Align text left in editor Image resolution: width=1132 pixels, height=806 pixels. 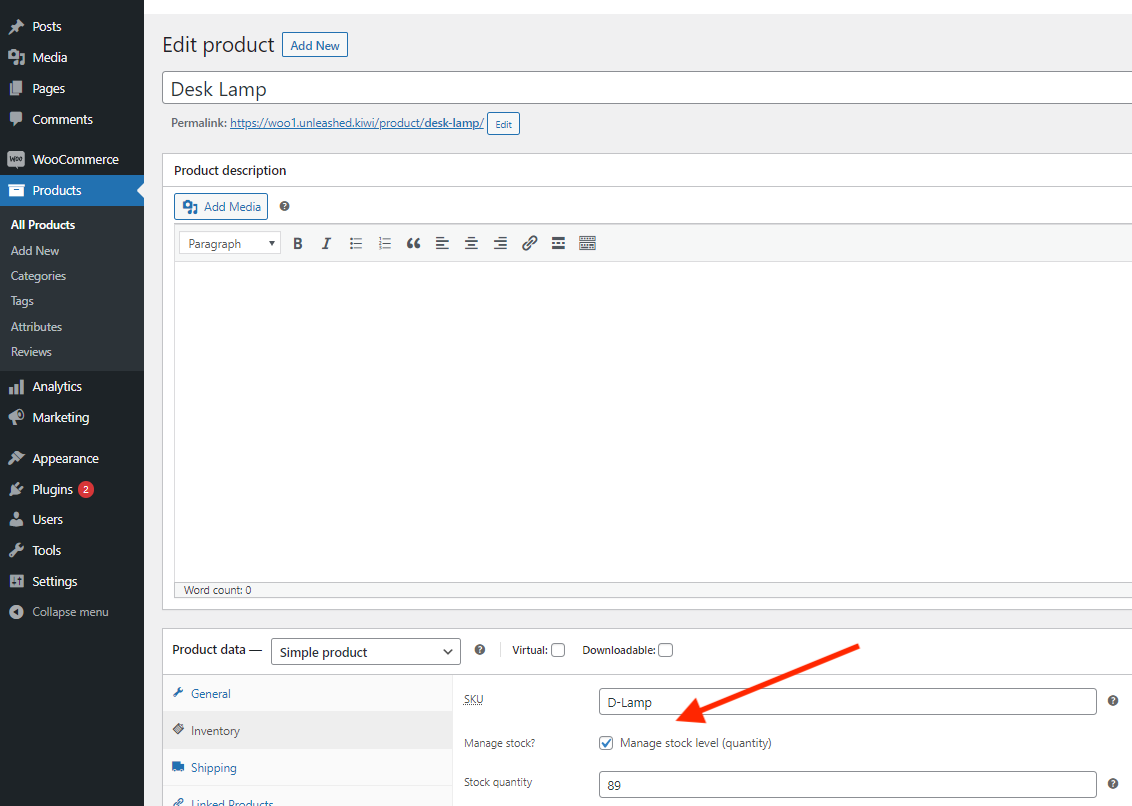(443, 243)
